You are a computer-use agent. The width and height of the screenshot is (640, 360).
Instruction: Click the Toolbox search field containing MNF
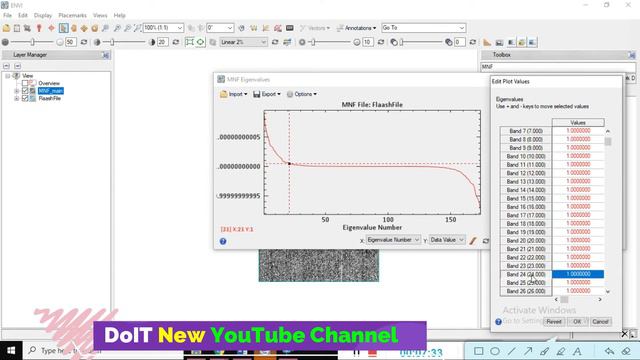tap(558, 67)
